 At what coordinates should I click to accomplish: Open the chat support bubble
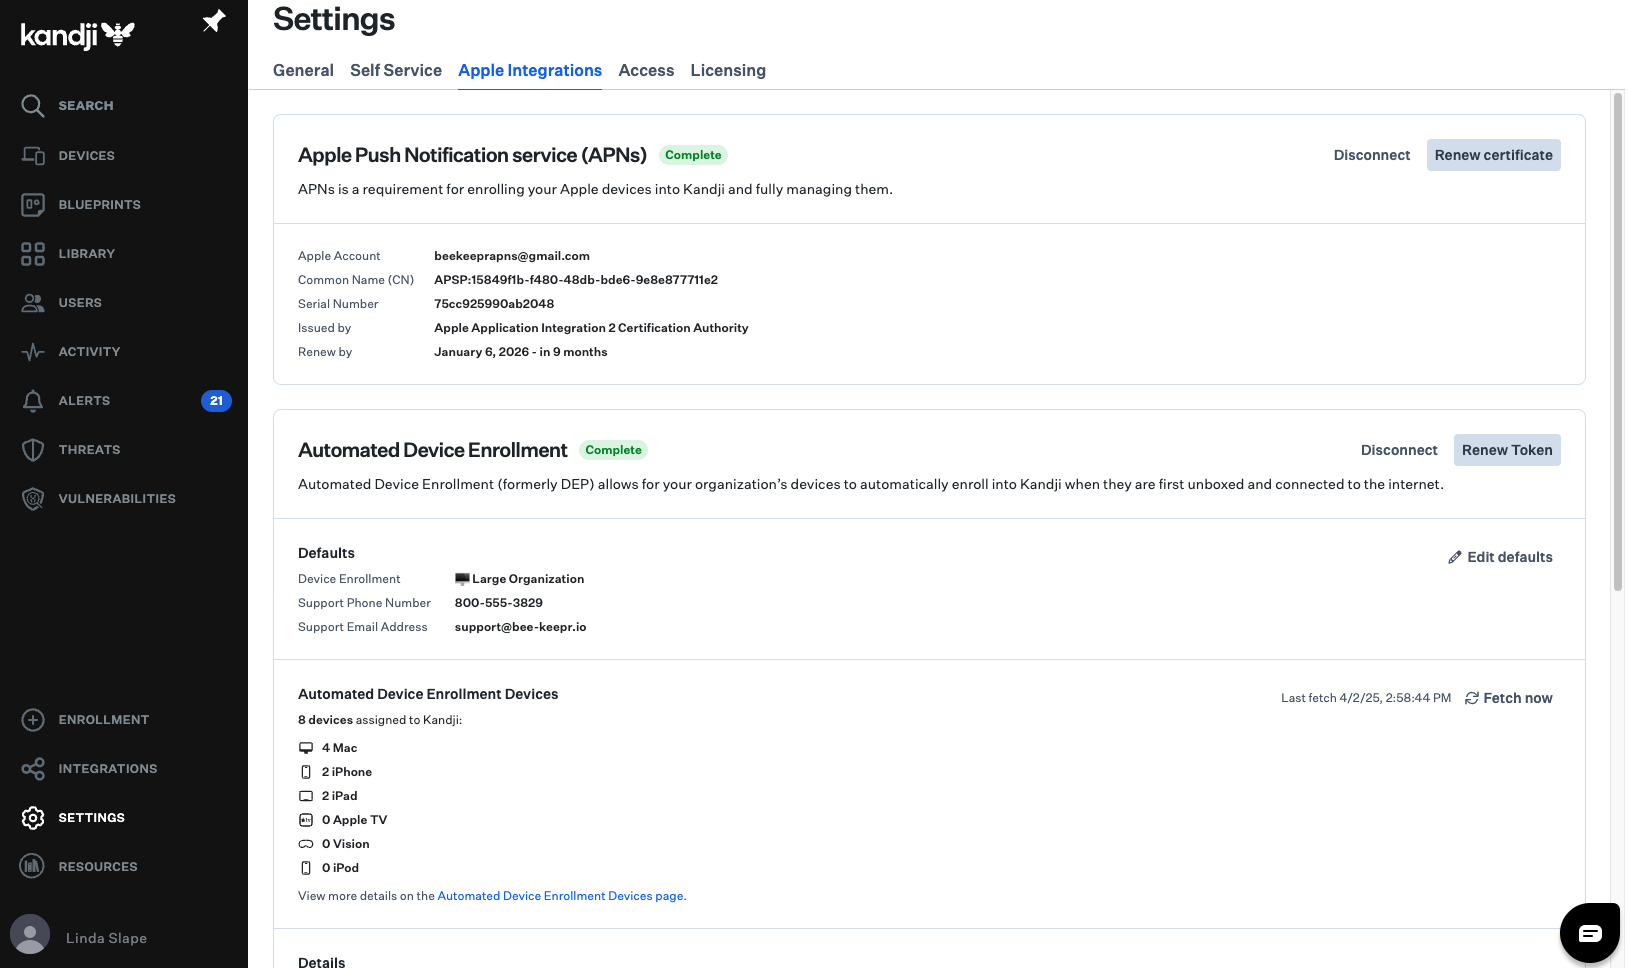point(1590,933)
